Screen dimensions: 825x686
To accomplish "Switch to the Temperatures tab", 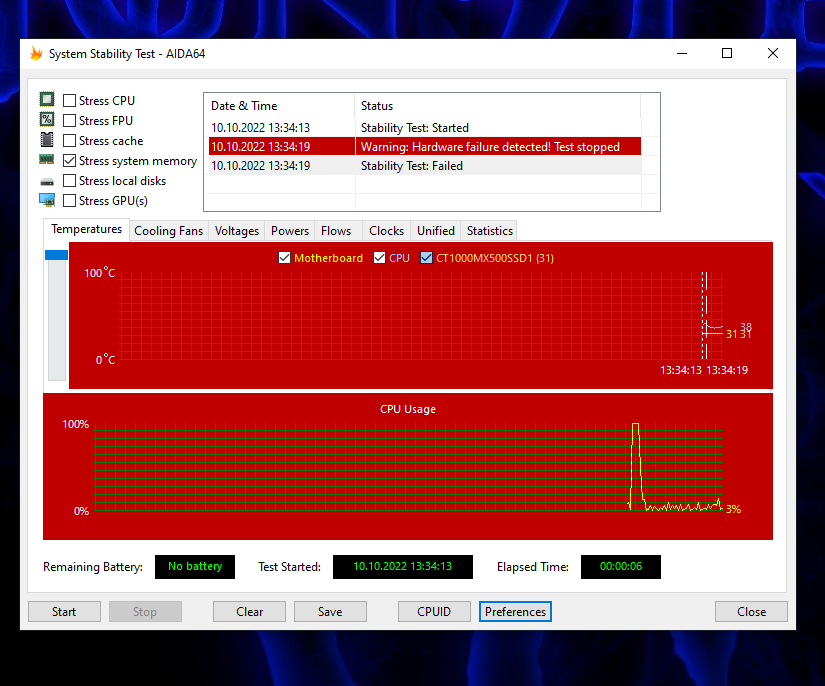I will [86, 229].
